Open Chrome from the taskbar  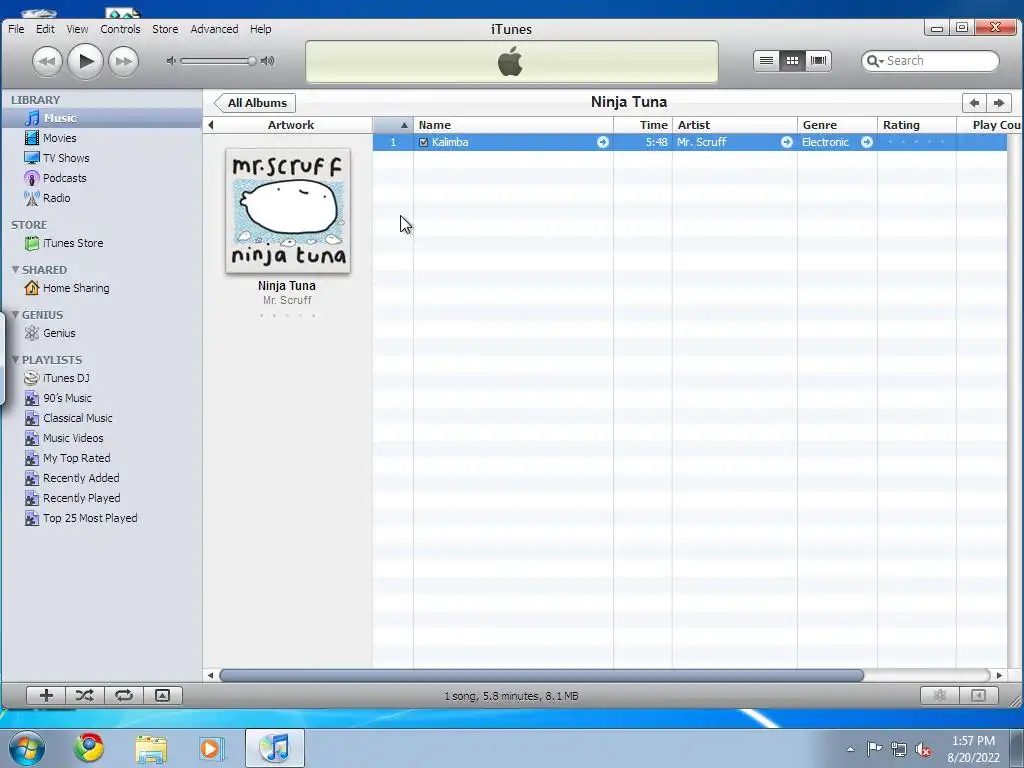(88, 748)
